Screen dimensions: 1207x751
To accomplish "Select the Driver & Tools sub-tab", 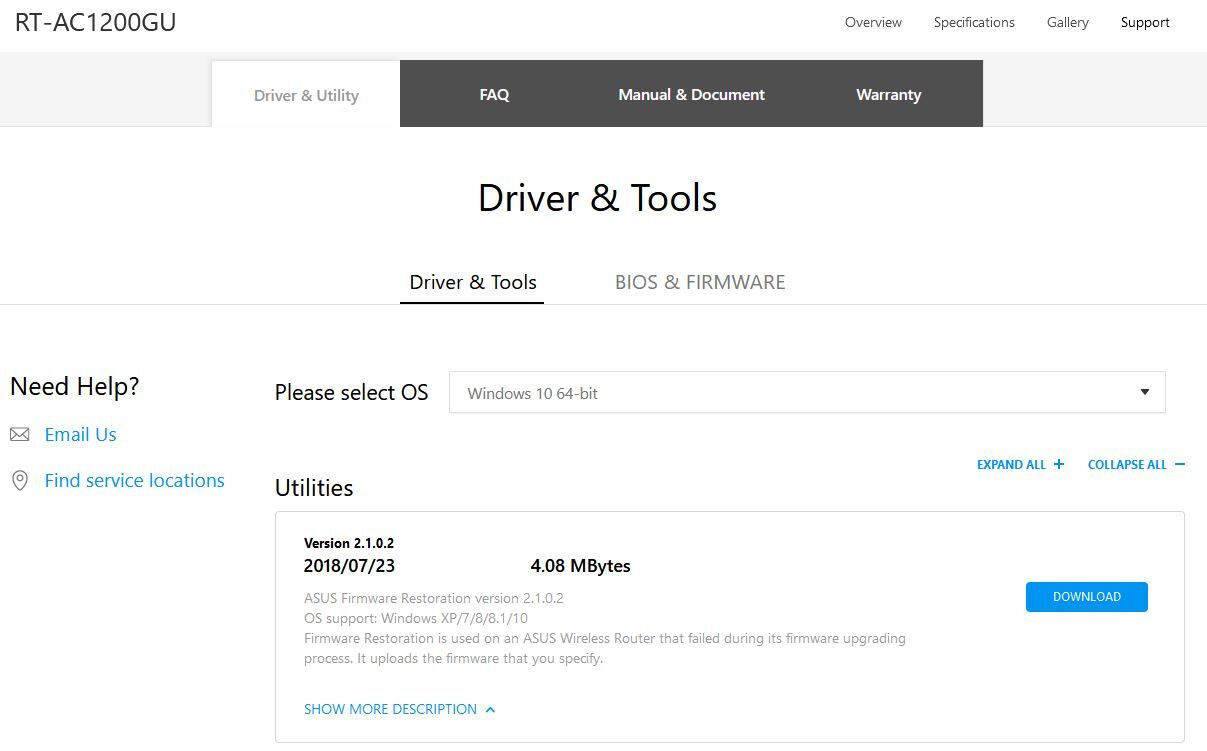I will click(473, 282).
